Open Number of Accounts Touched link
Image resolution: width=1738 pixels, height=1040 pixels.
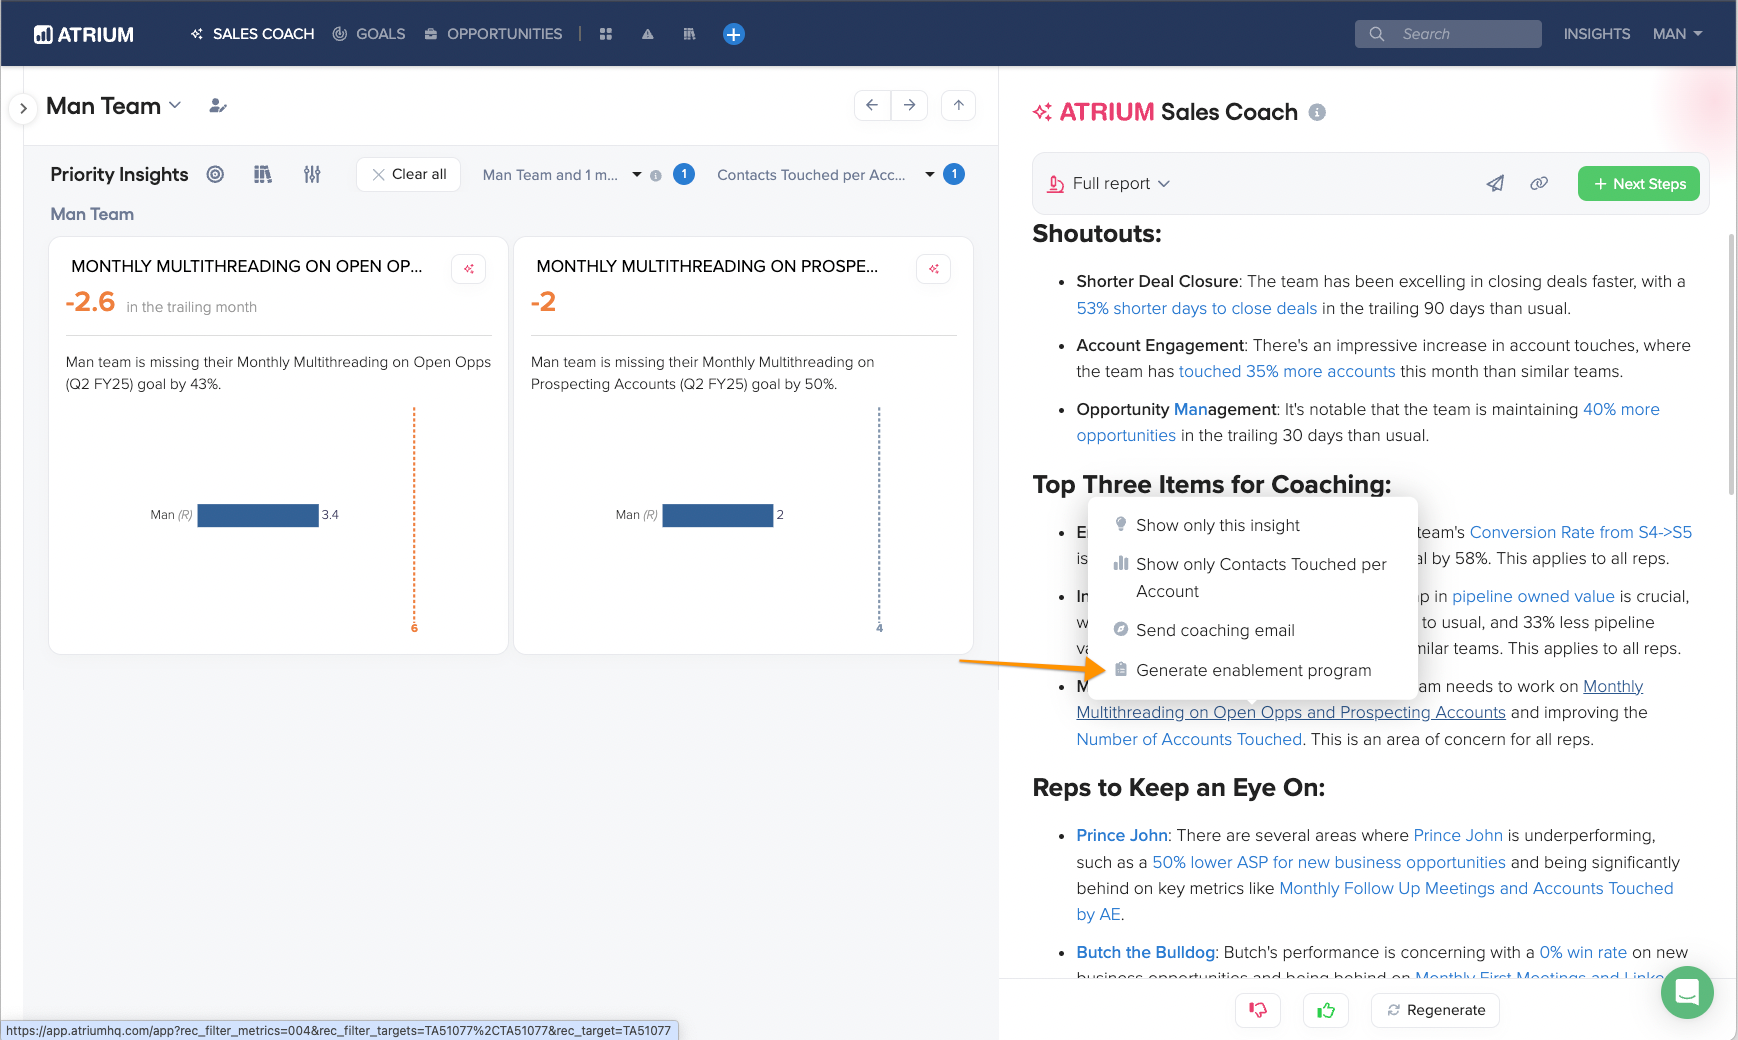coord(1189,739)
